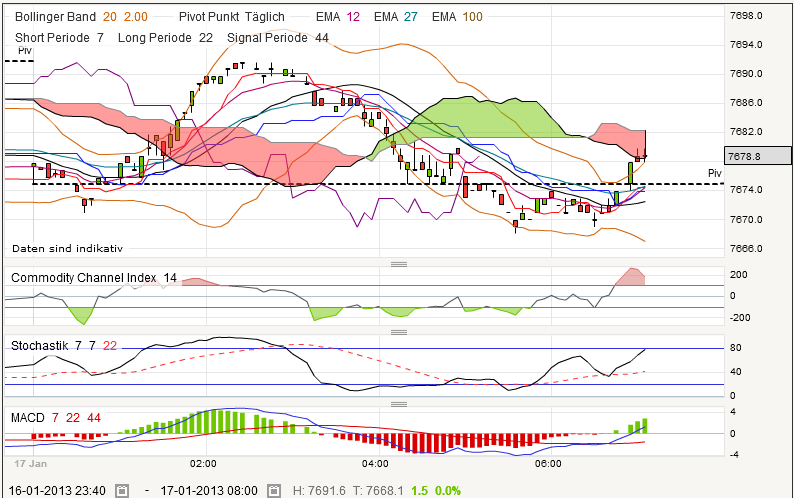Click the green percent change 0.0%

(448, 490)
